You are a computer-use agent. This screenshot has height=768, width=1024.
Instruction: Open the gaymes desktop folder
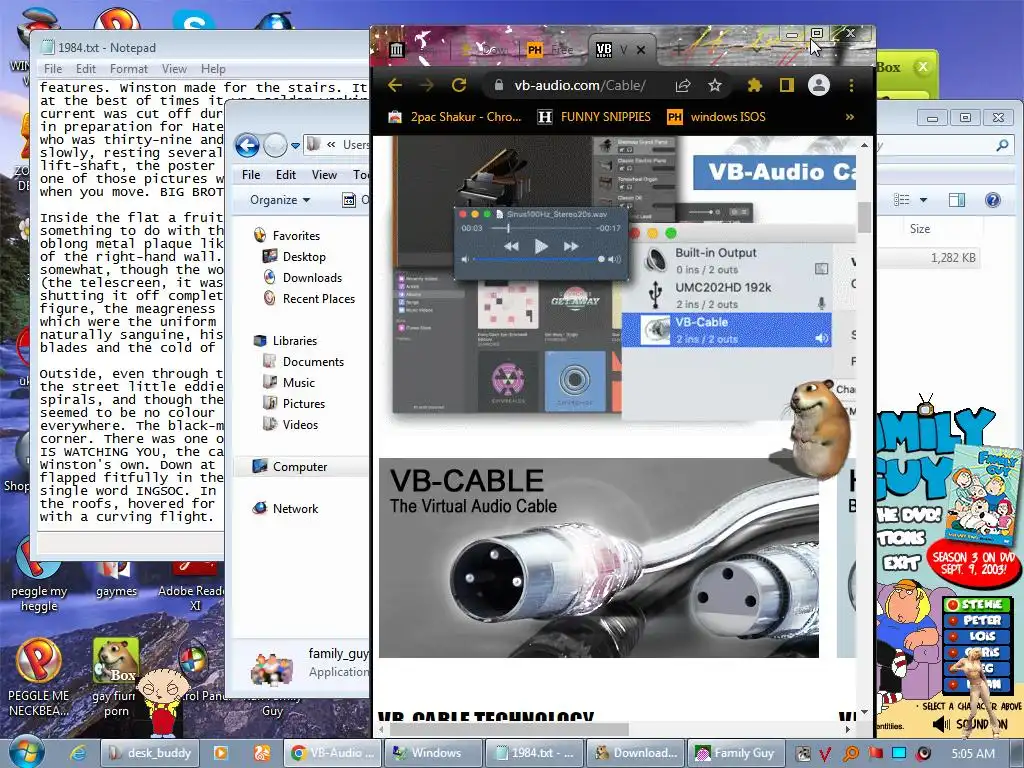click(116, 577)
